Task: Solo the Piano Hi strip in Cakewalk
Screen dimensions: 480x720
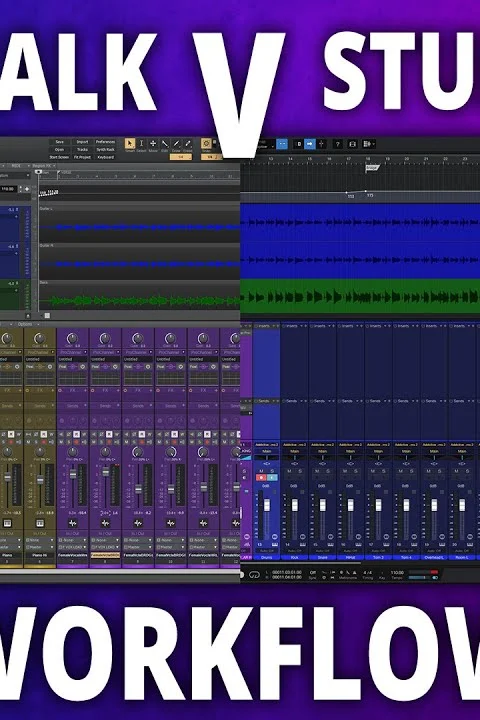Action: click(x=37, y=442)
